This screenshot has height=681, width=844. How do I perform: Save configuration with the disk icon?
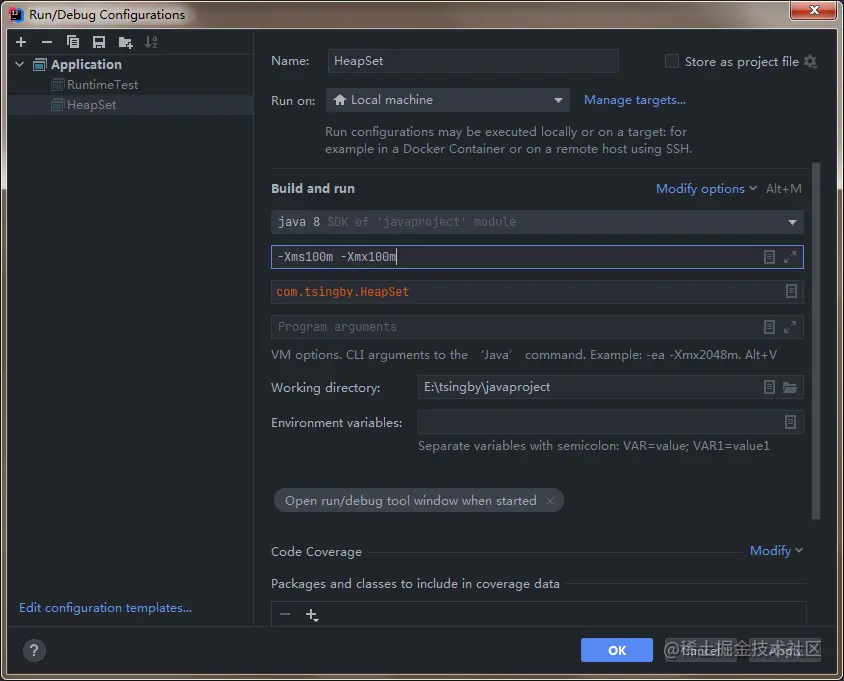99,42
